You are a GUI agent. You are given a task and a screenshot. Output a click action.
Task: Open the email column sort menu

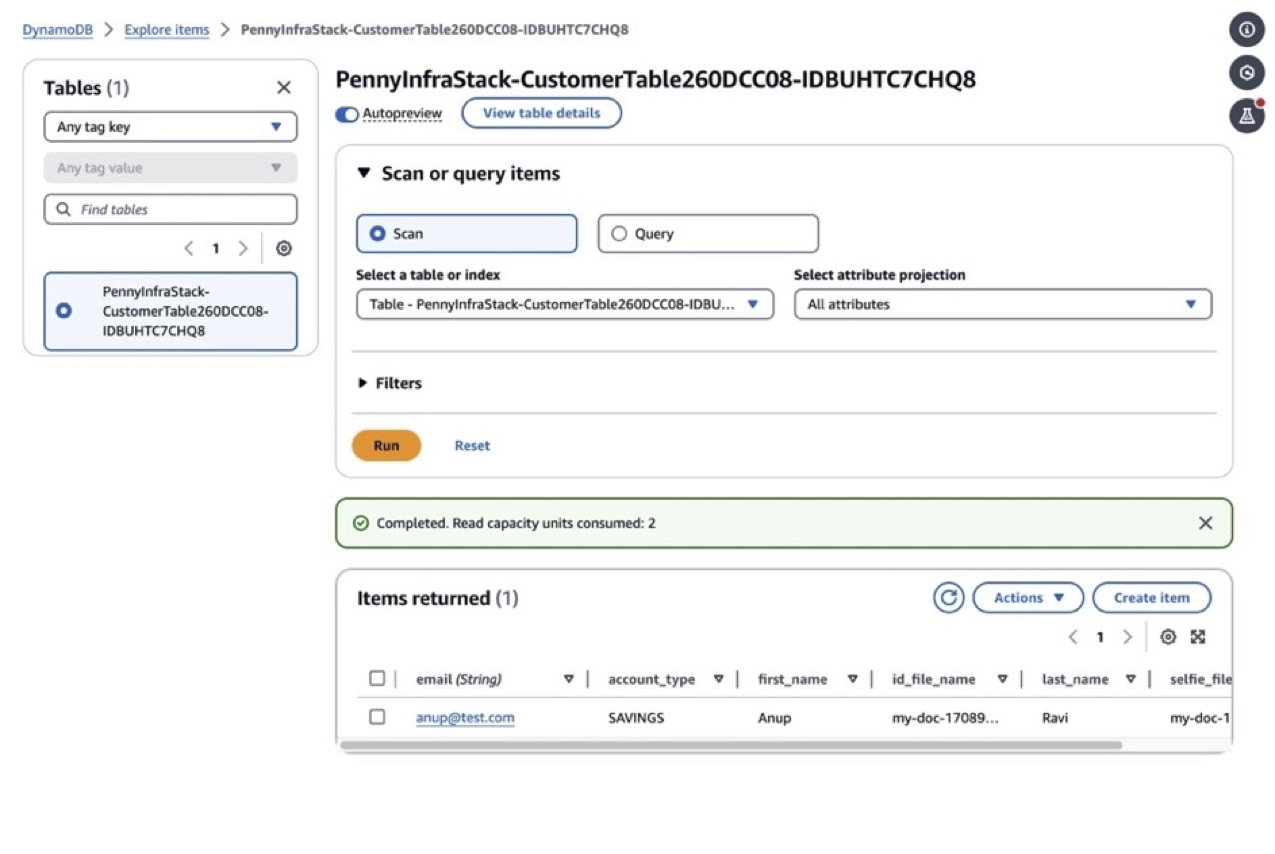[569, 678]
